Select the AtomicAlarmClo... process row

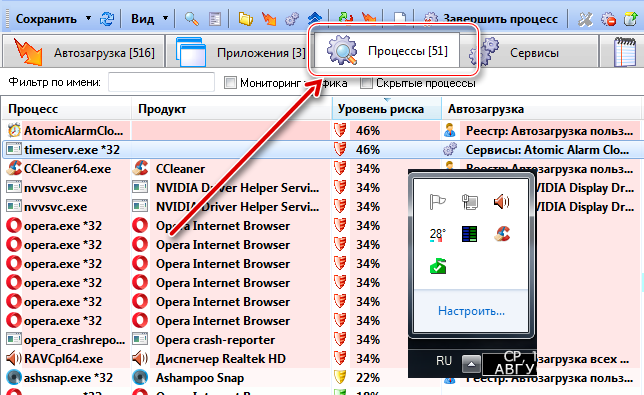(322, 131)
